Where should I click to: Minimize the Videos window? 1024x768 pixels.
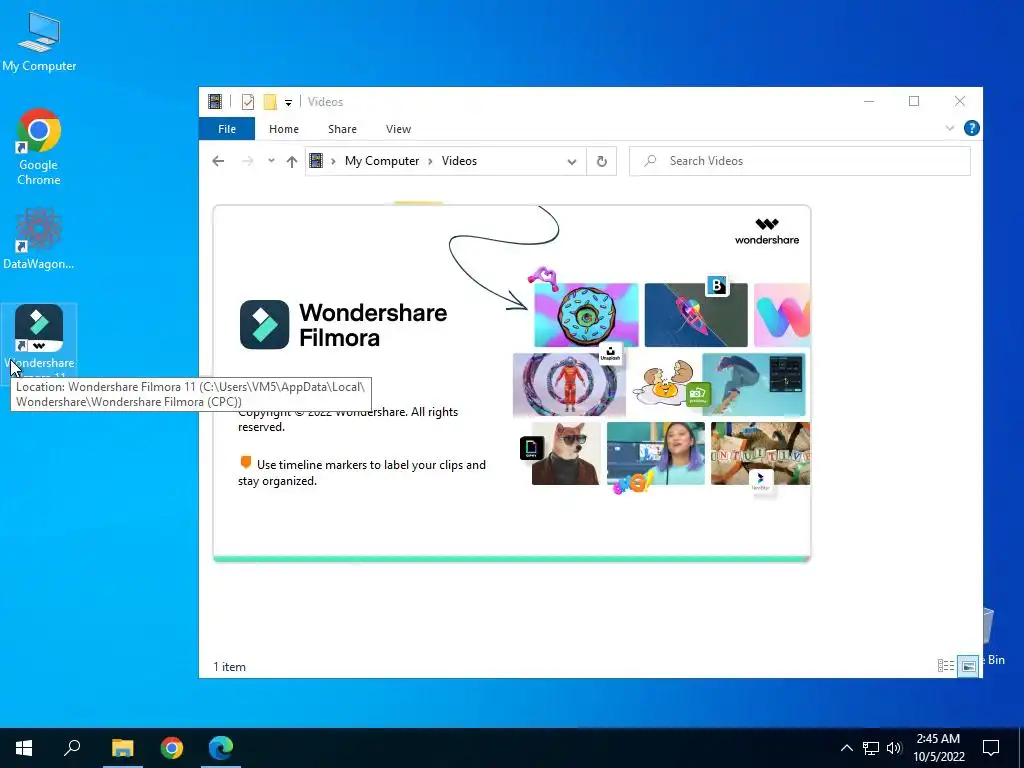(x=869, y=101)
